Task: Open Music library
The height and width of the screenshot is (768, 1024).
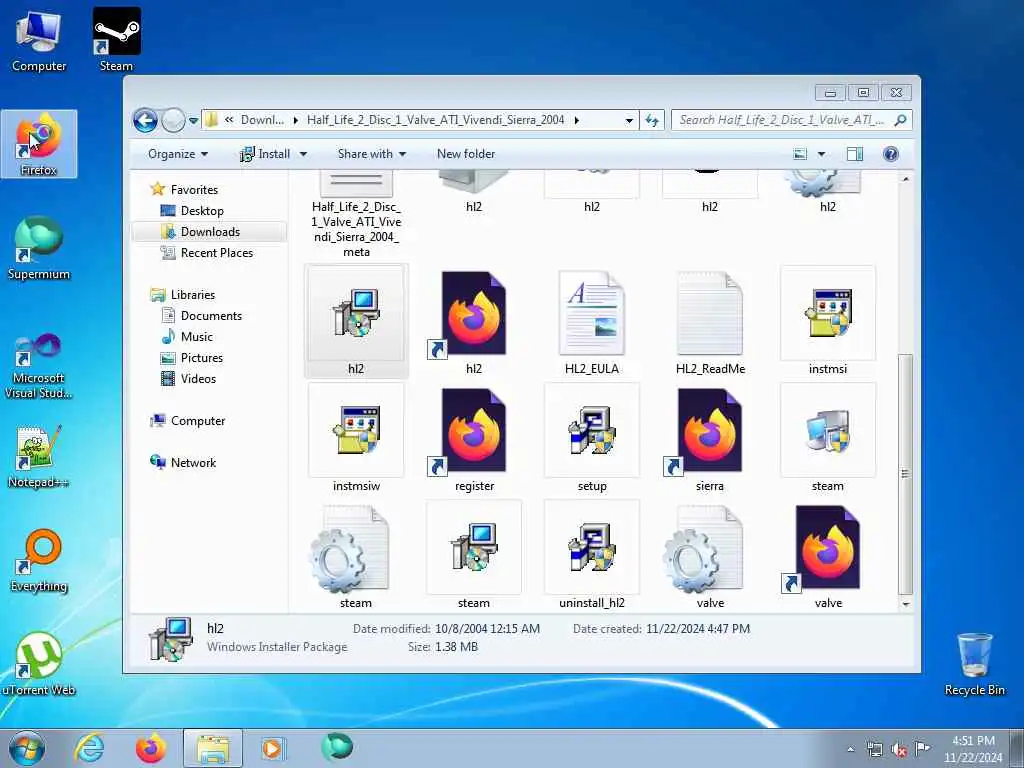Action: pyautogui.click(x=197, y=336)
